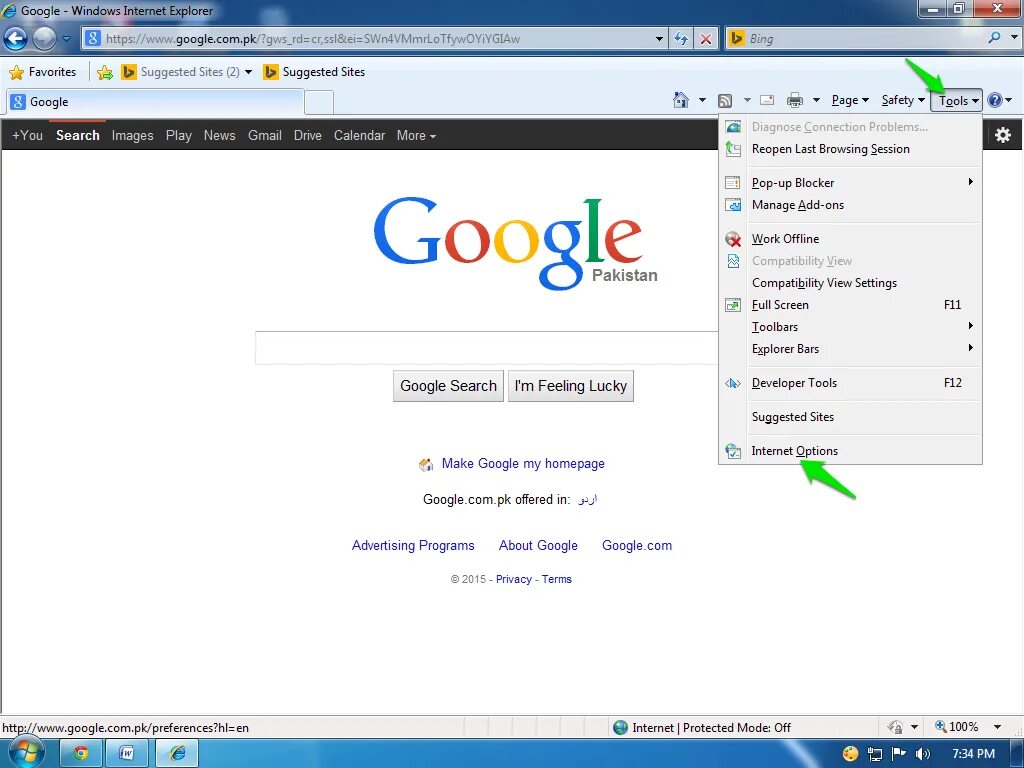This screenshot has height=768, width=1024.
Task: Click the Windows Start orb
Action: point(26,753)
